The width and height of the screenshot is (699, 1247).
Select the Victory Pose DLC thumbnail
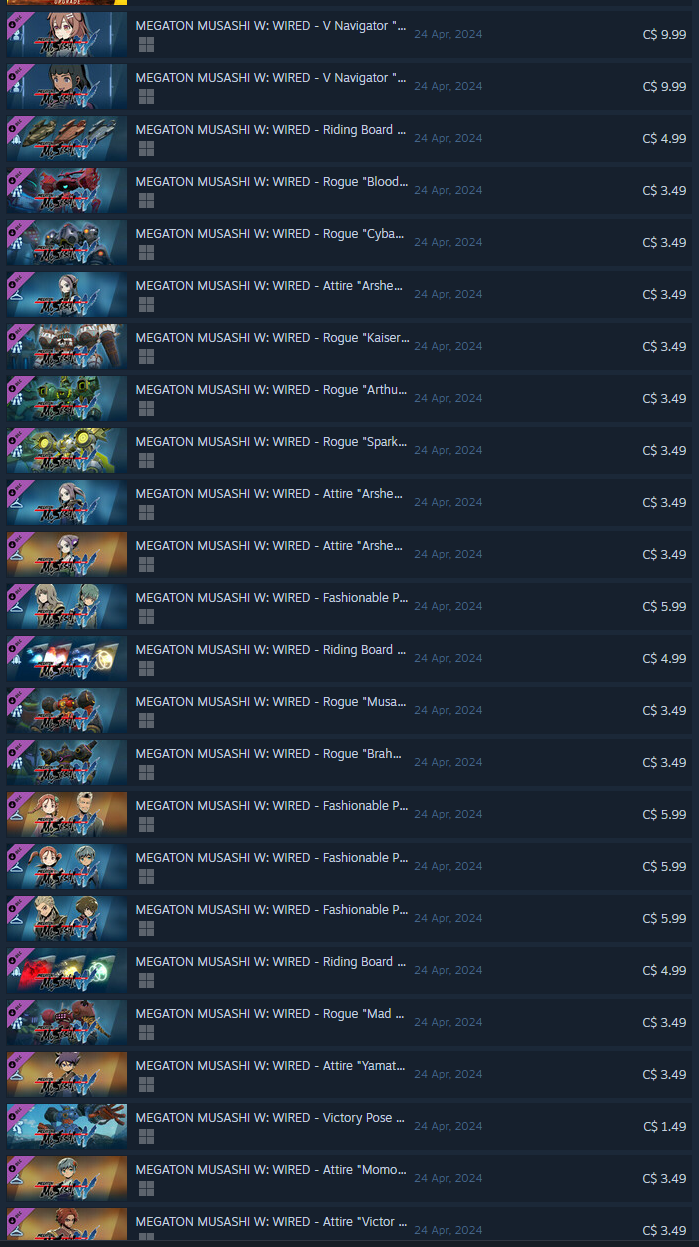point(67,1126)
